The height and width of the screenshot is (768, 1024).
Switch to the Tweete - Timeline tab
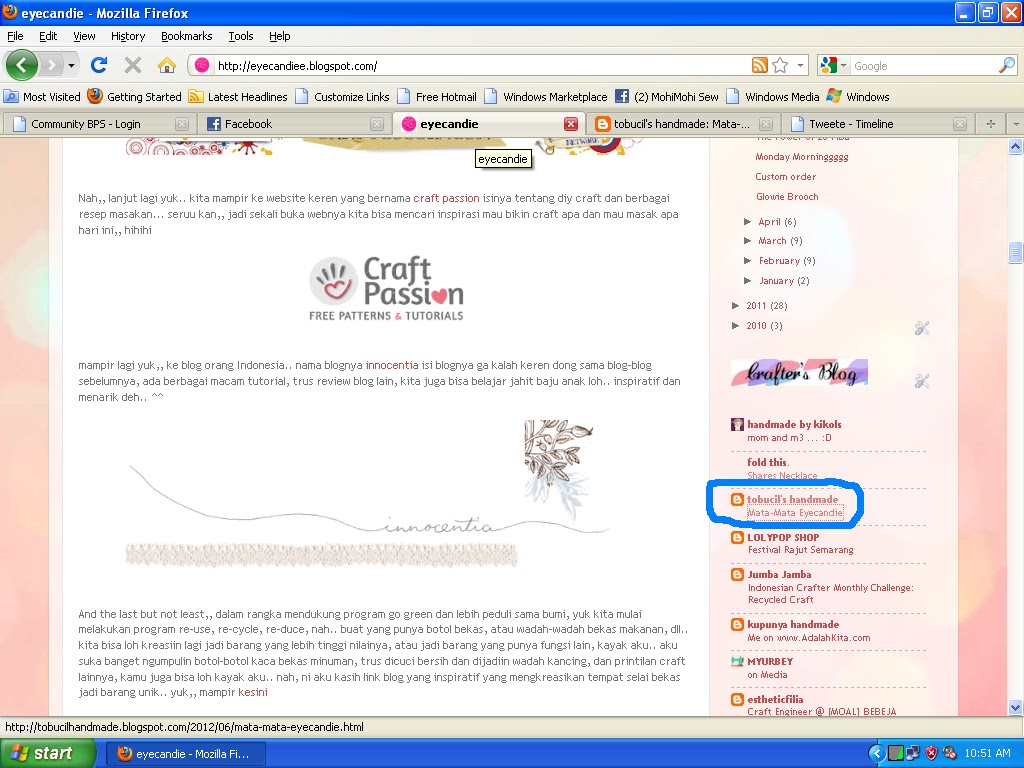point(878,123)
